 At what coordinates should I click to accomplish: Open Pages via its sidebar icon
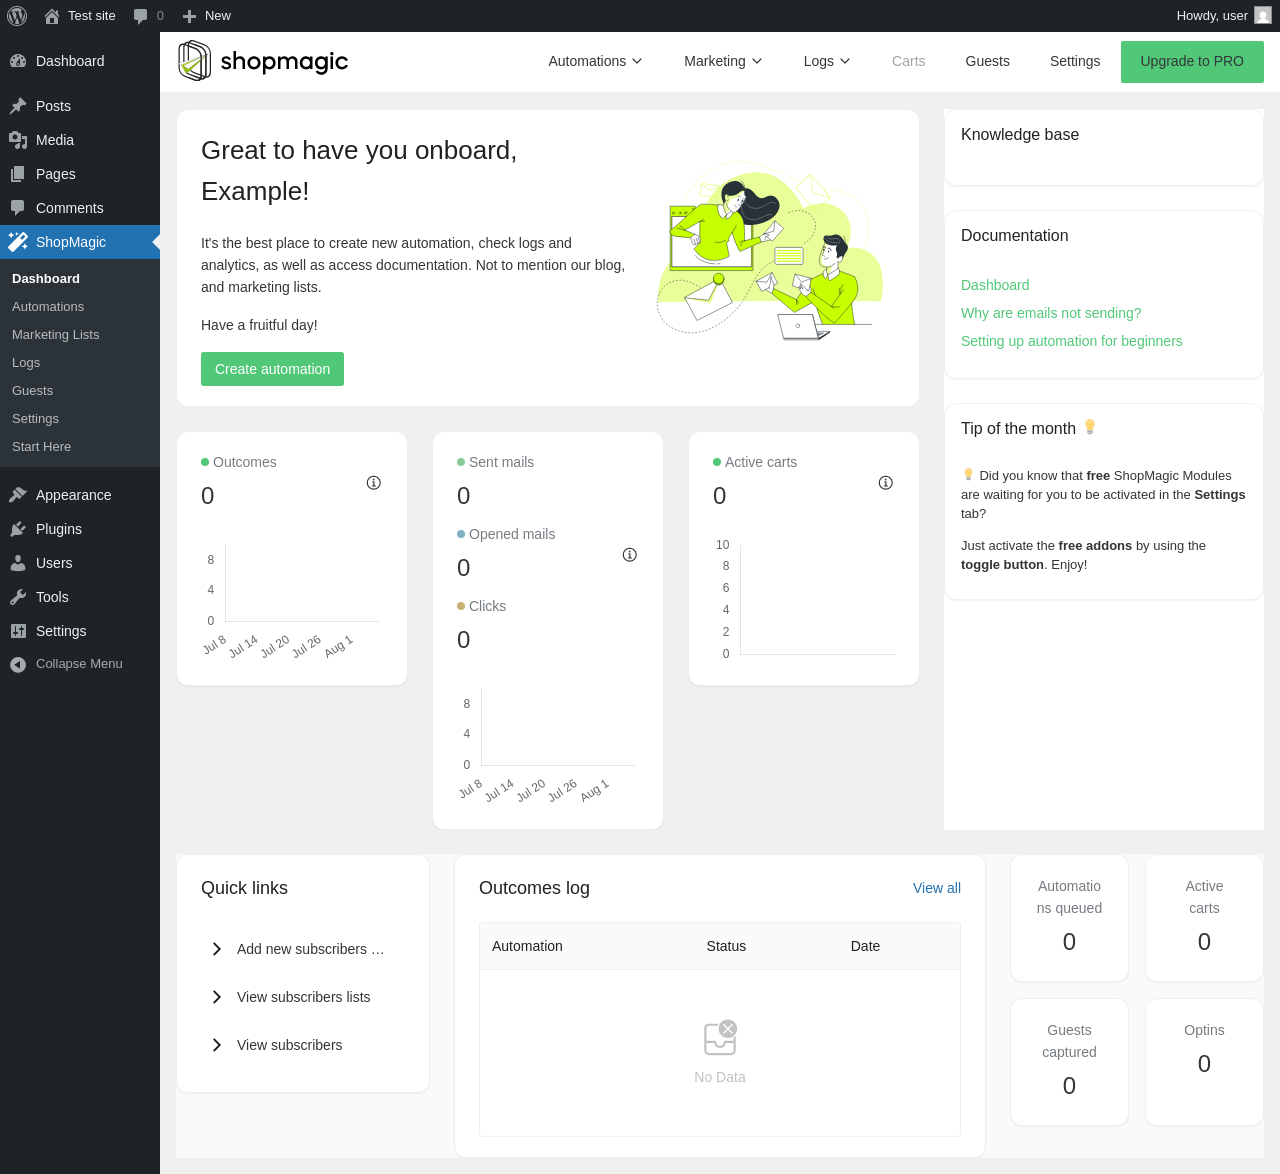pos(18,174)
